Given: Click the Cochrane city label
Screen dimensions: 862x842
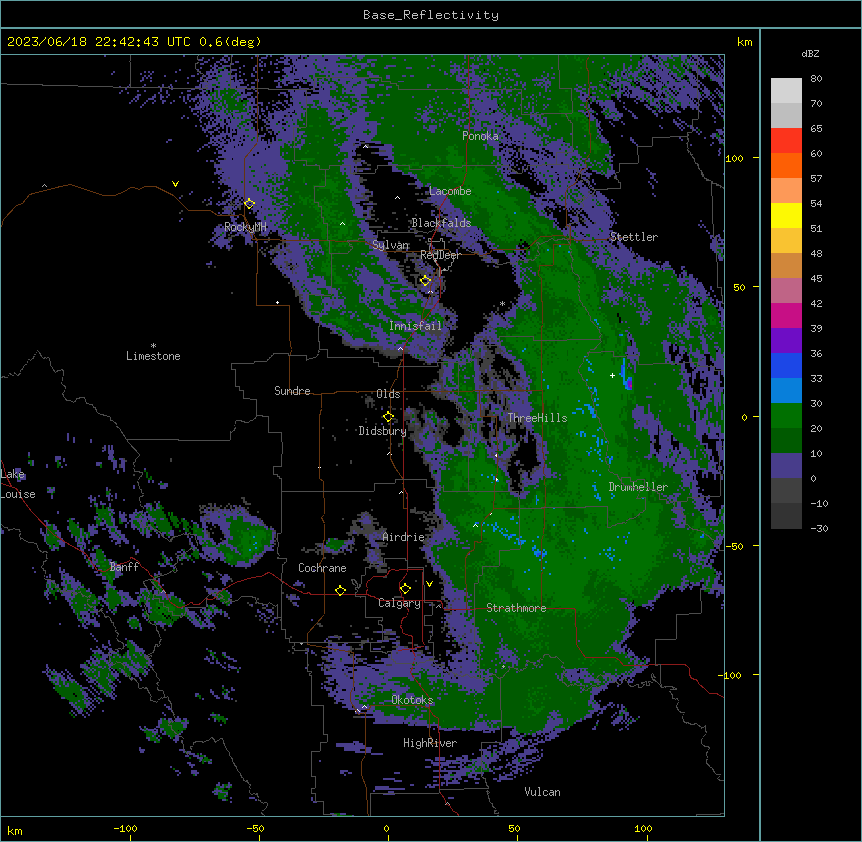Looking at the screenshot, I should tap(322, 568).
